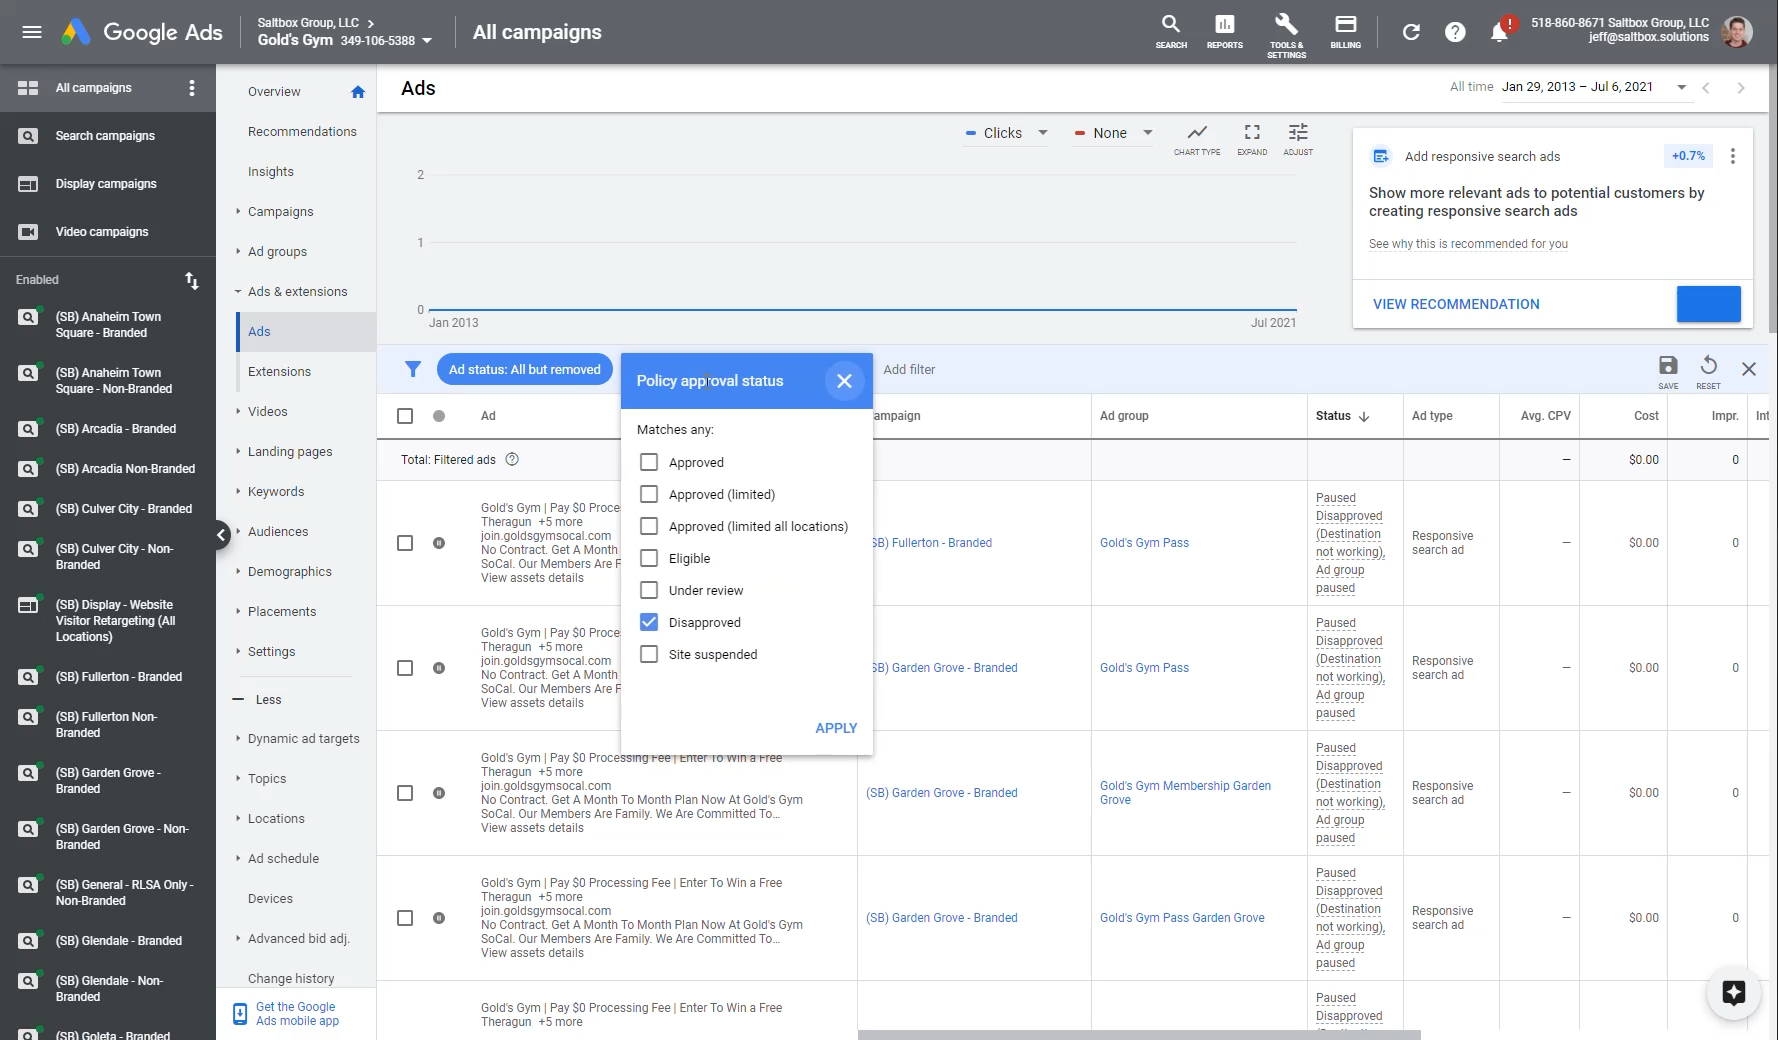Apply the policy status filter
The height and width of the screenshot is (1040, 1778).
click(836, 728)
